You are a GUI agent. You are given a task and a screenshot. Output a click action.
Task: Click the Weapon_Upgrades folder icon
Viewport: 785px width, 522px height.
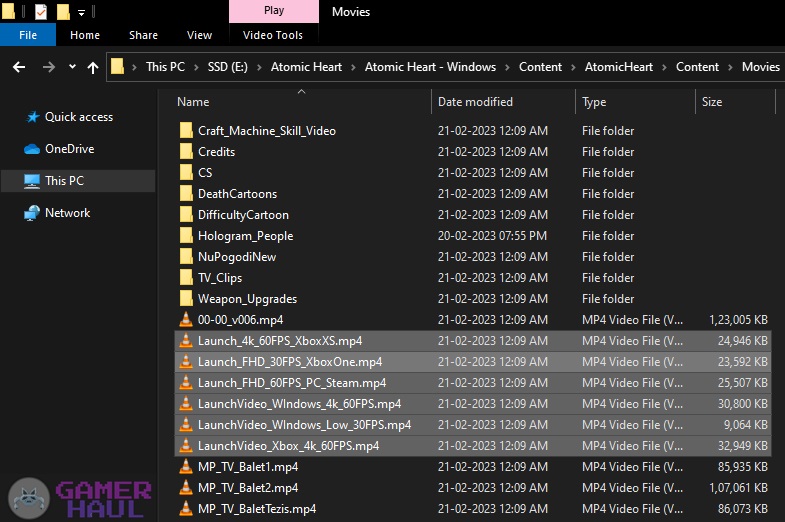(186, 299)
